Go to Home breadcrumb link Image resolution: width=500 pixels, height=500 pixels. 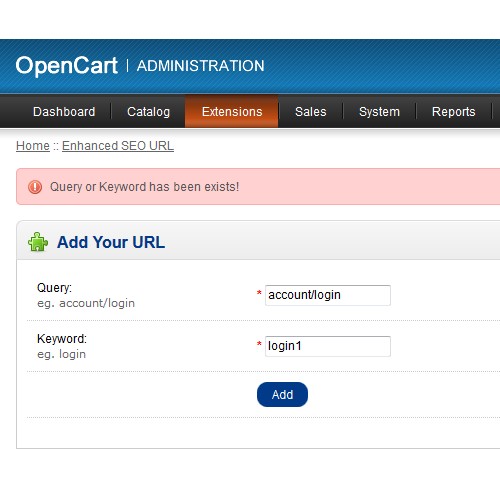33,146
